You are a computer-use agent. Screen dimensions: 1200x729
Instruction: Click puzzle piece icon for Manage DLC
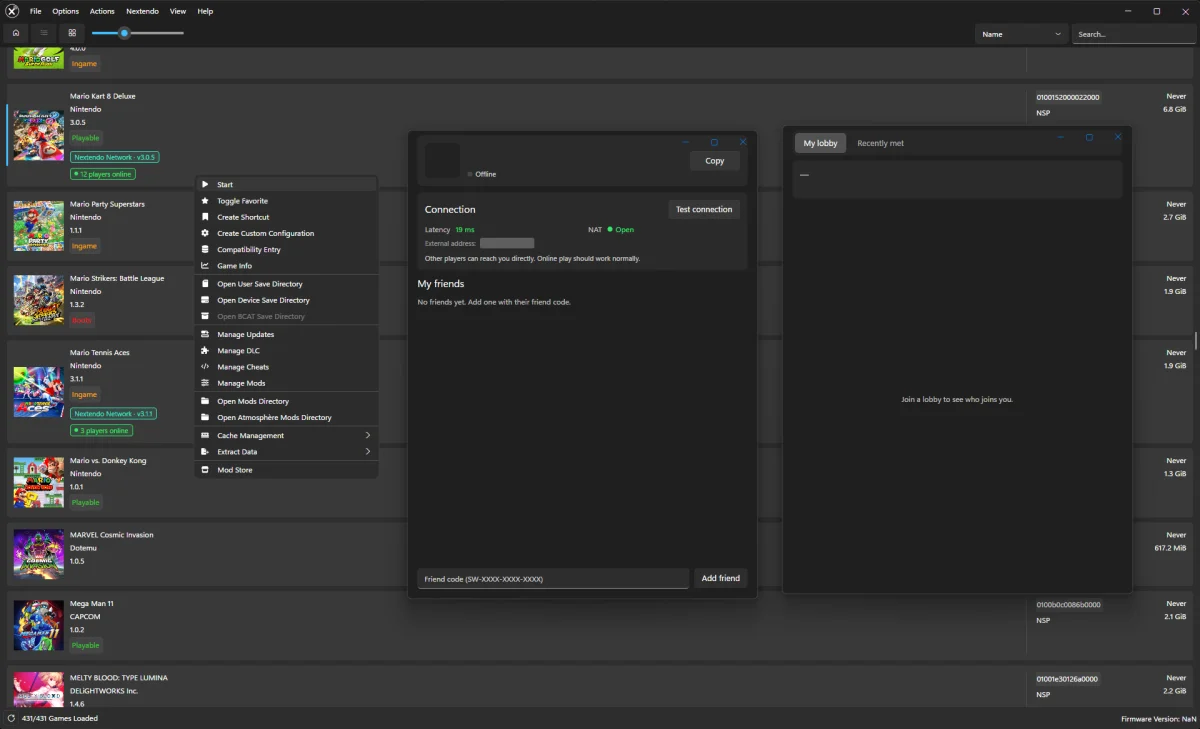(x=205, y=351)
